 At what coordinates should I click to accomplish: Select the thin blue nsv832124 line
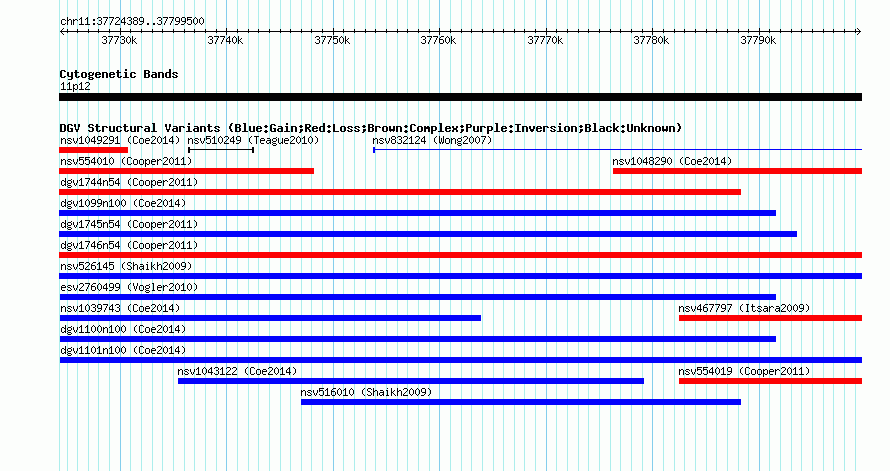tap(618, 150)
